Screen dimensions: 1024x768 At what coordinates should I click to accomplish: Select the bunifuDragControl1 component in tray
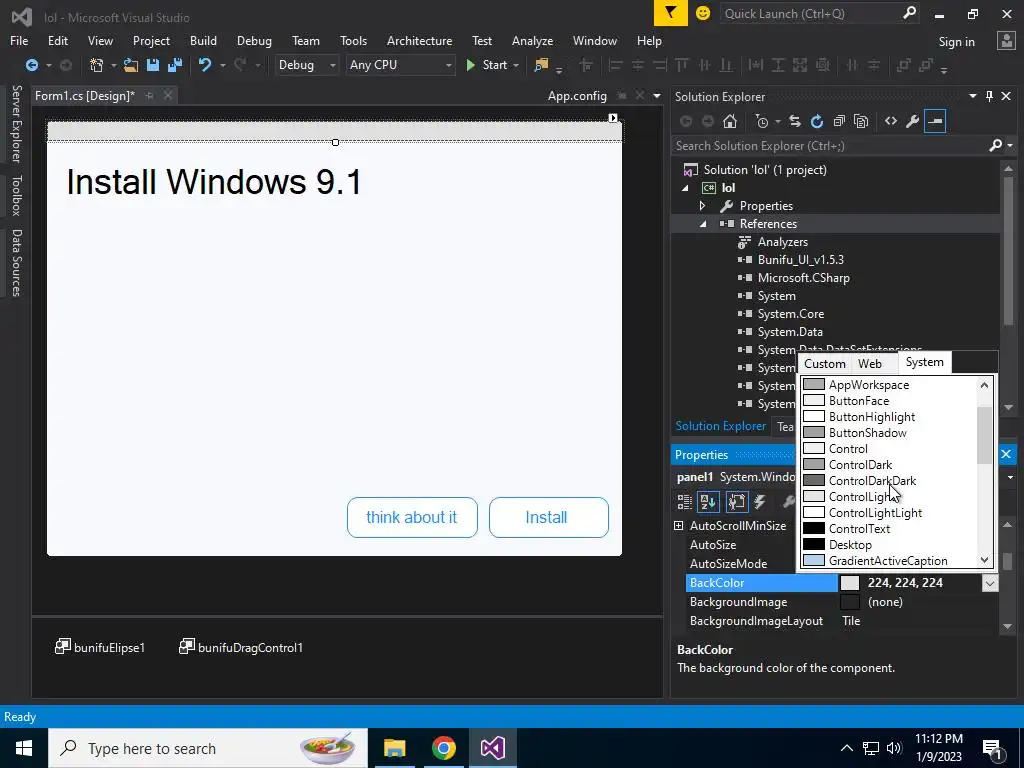(241, 647)
